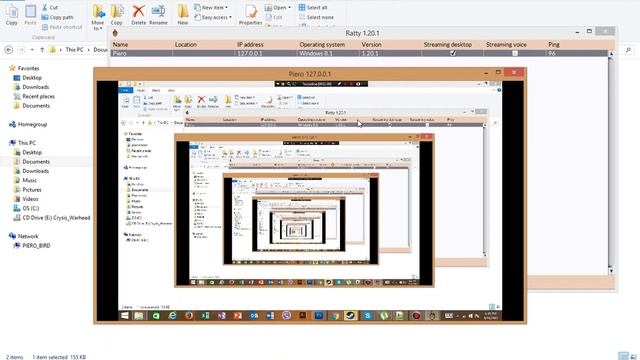640x360 pixels.
Task: Select the Piero client row in Ratty
Action: pyautogui.click(x=359, y=53)
